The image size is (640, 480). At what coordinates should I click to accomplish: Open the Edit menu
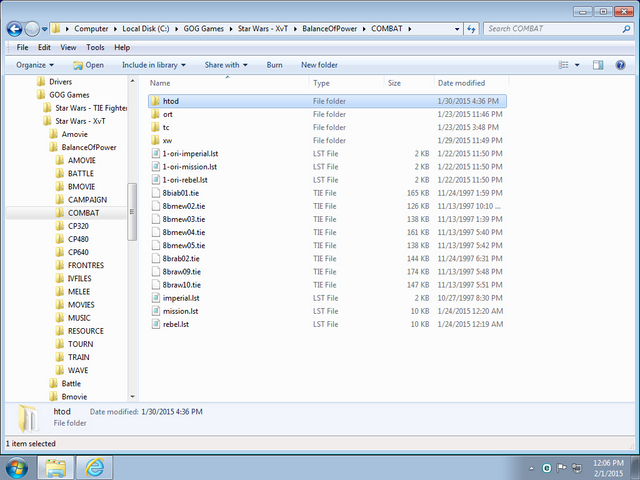pos(44,47)
